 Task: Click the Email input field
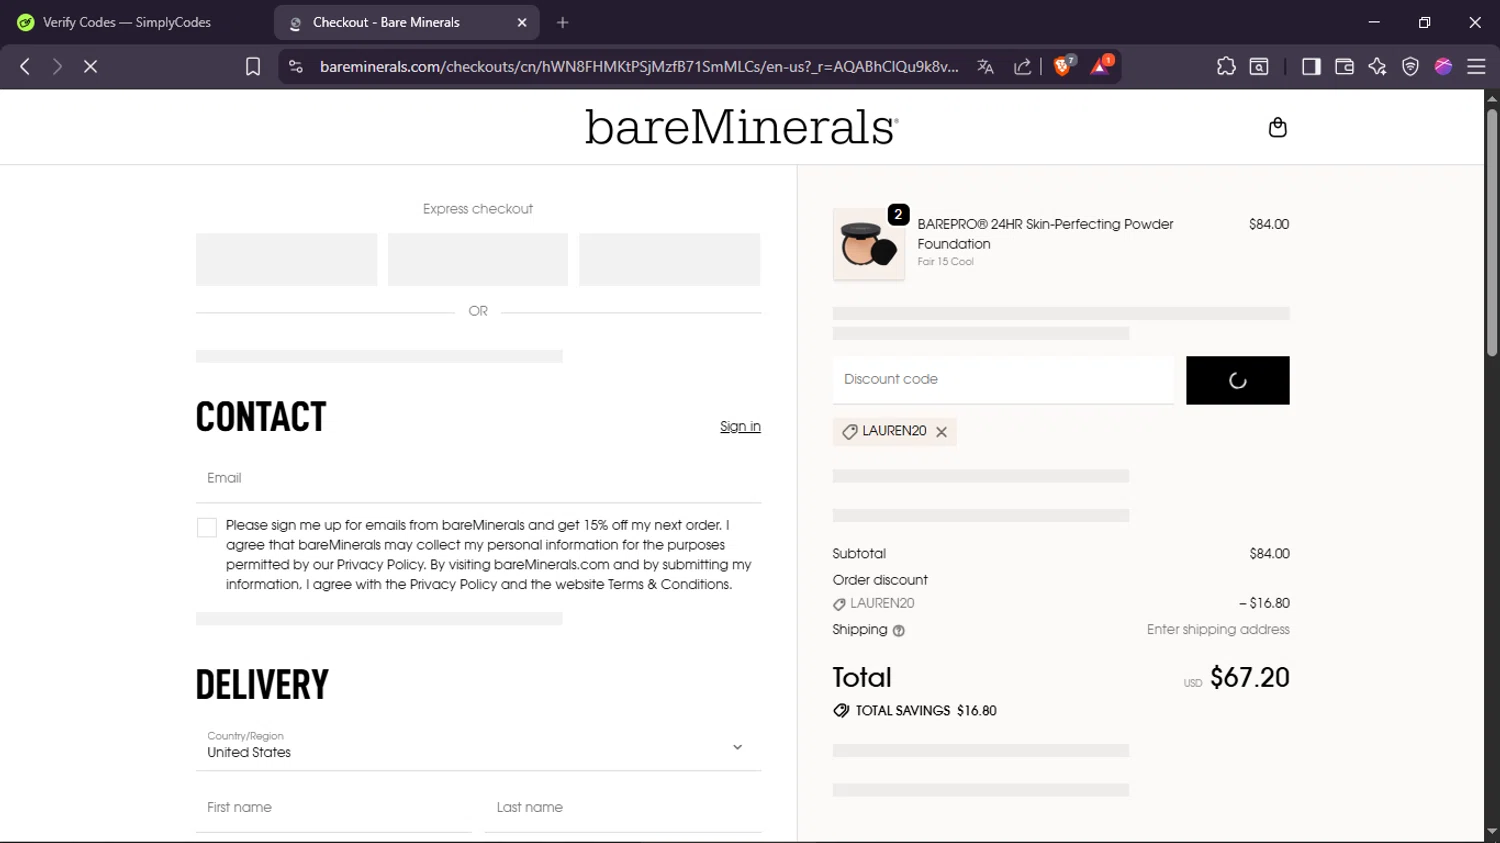tap(478, 478)
